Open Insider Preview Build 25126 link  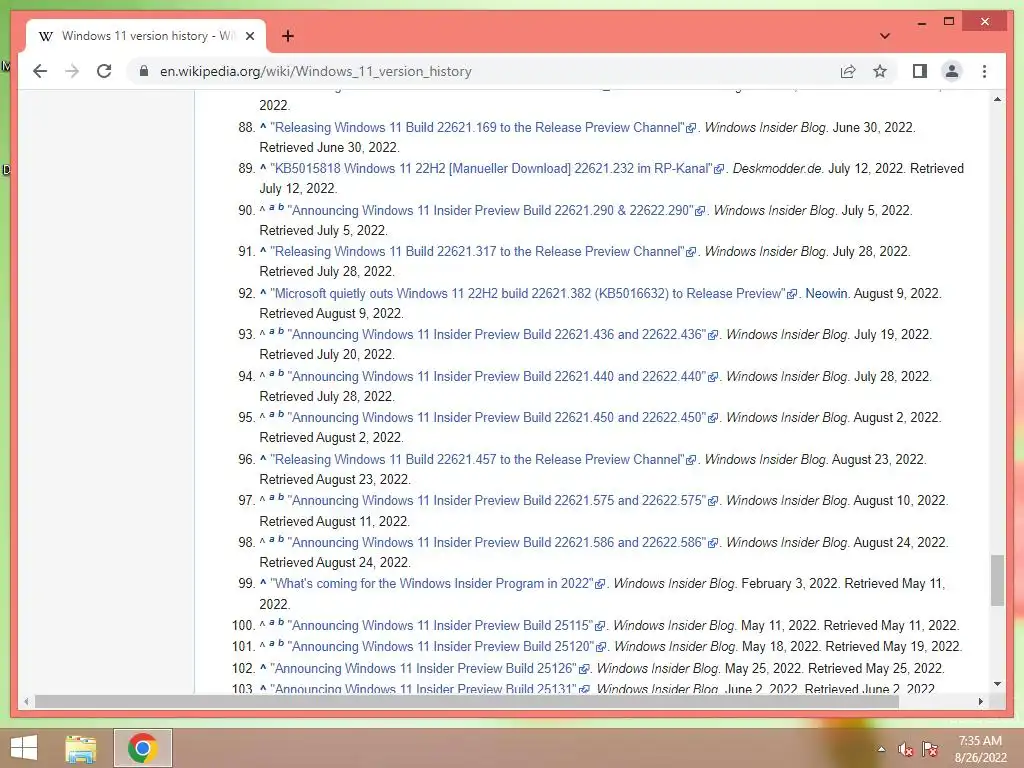(x=423, y=668)
